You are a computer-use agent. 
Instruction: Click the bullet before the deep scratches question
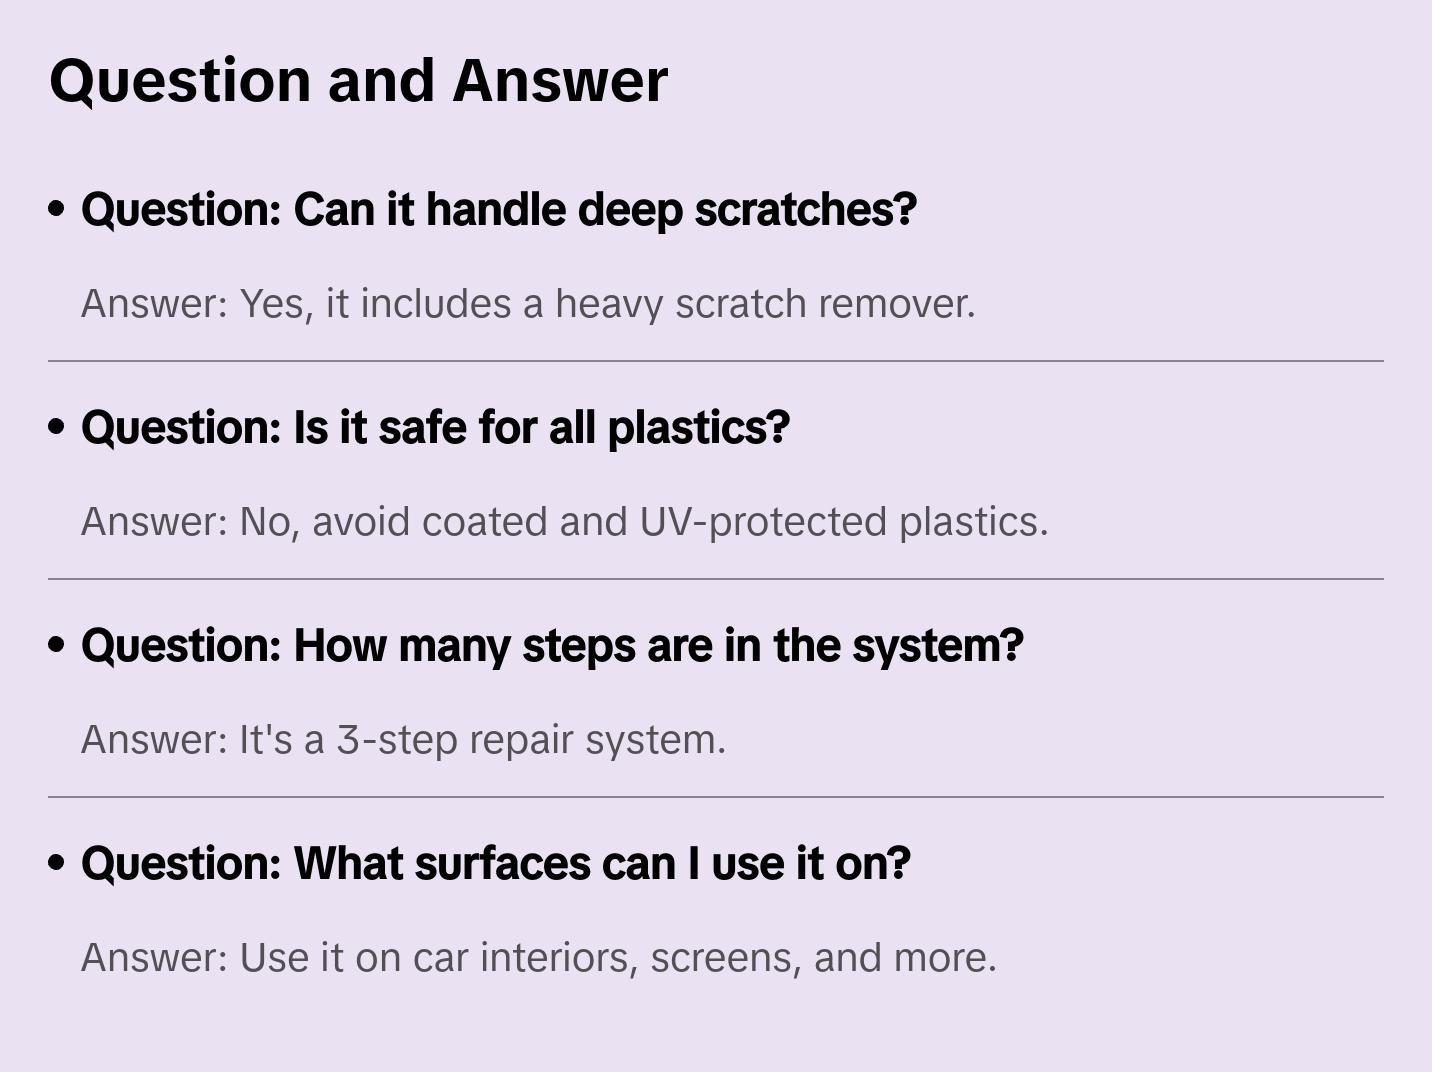57,209
